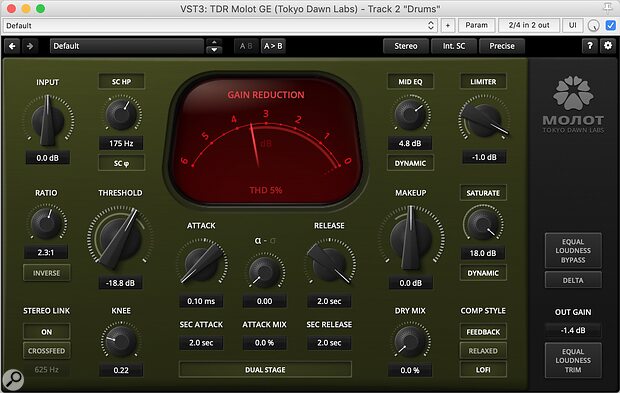Open the host Default preset dropdown
Image resolution: width=620 pixels, height=393 pixels.
[220, 25]
